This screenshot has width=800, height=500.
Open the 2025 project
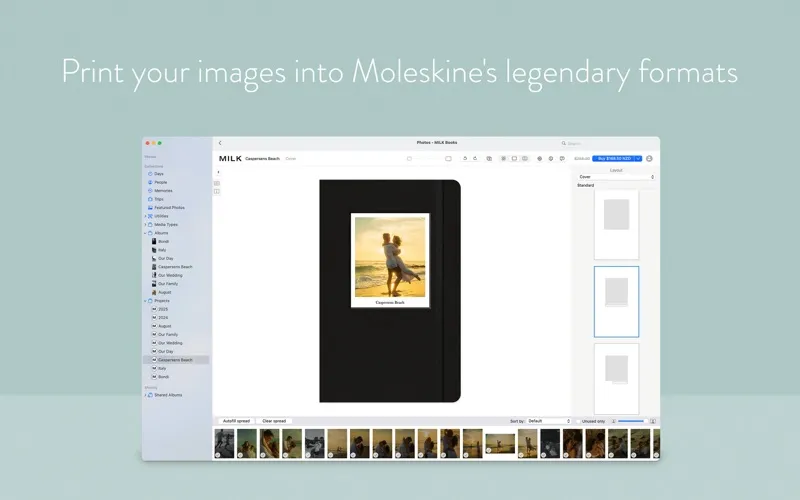(x=162, y=309)
